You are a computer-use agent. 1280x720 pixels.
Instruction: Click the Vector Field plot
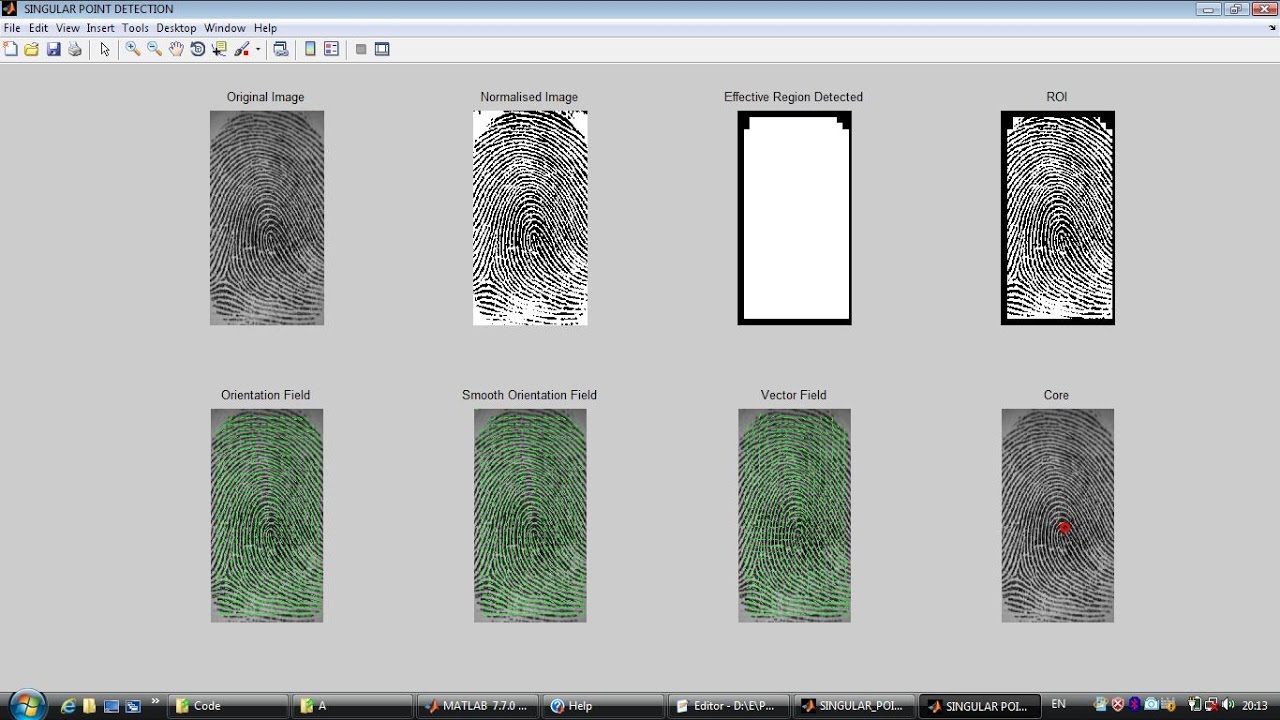click(x=794, y=516)
